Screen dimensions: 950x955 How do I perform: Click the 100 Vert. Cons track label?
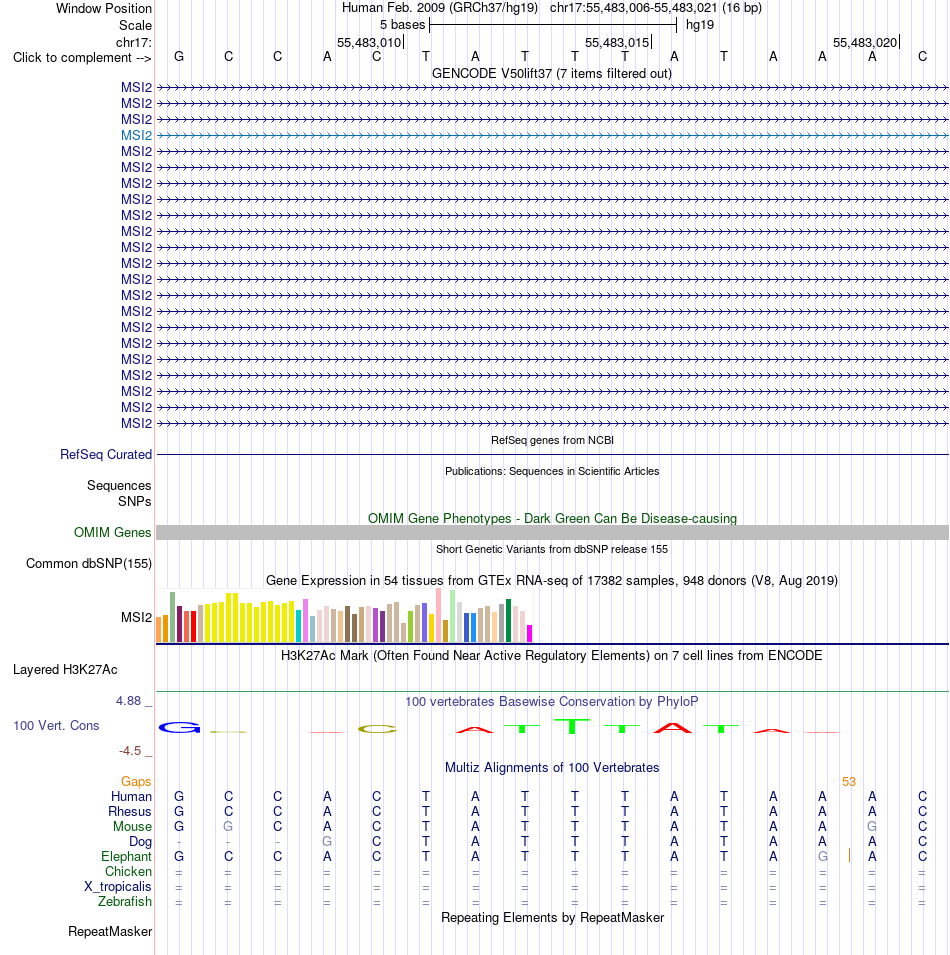coord(56,725)
